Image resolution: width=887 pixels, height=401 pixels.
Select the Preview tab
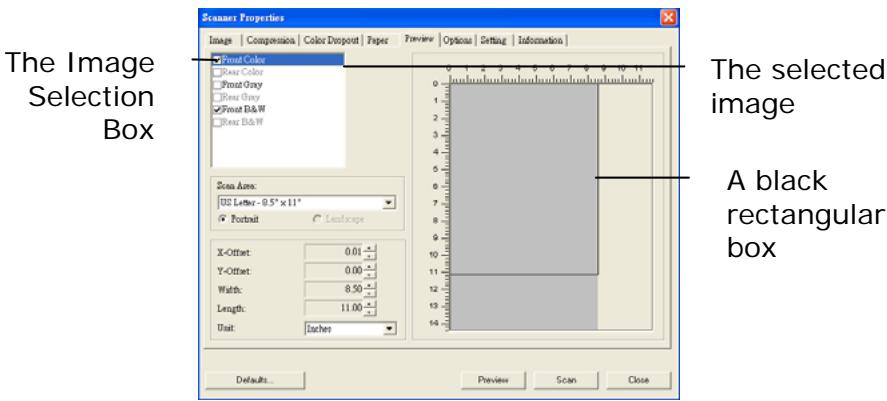[x=419, y=39]
